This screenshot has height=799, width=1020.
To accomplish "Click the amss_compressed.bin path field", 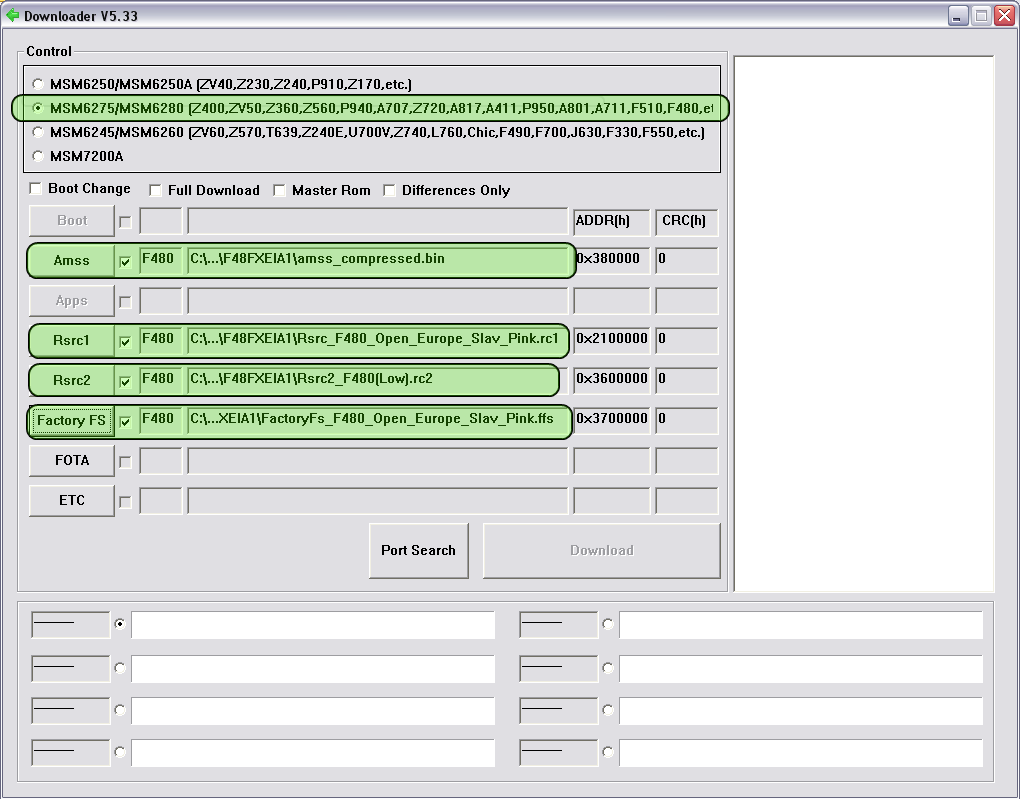I will pos(378,258).
